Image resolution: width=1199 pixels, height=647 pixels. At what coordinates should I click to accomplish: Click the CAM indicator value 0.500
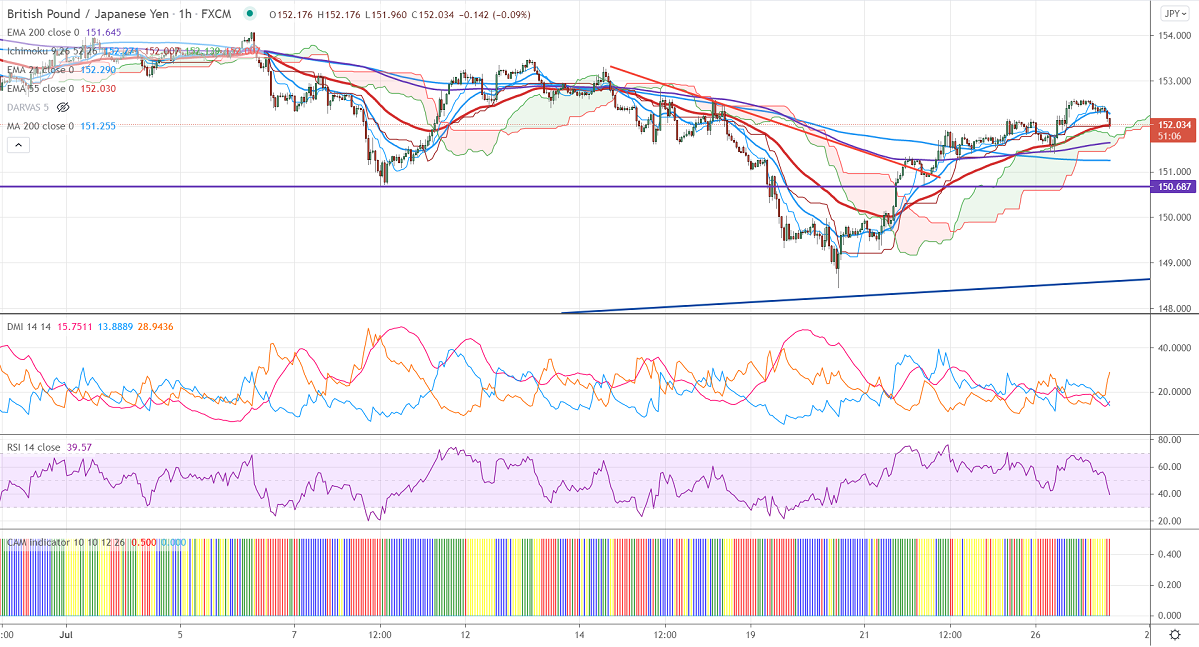pos(144,542)
